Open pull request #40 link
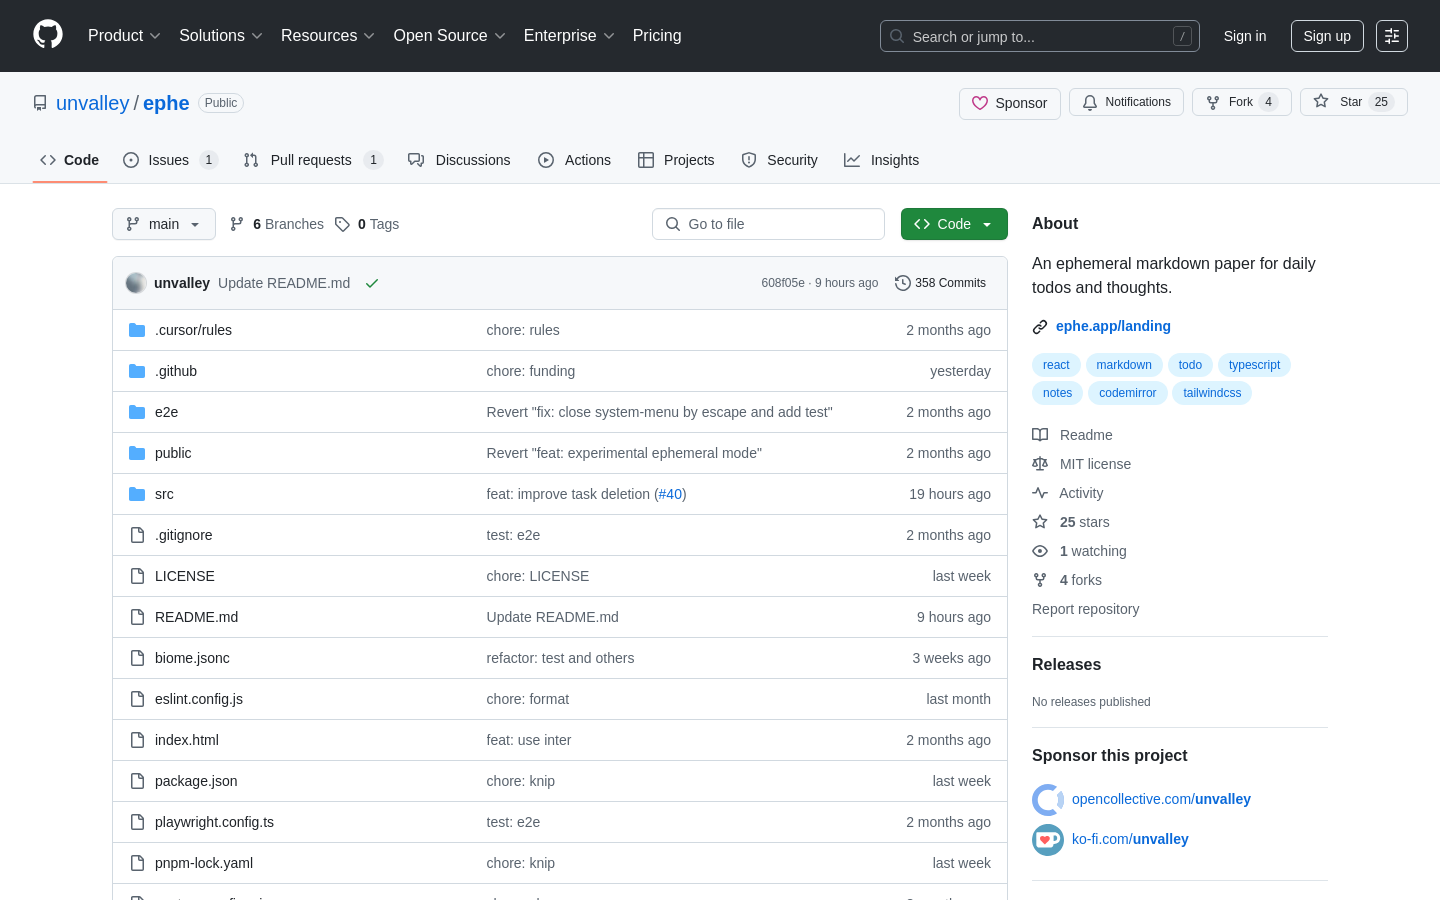1440x900 pixels. click(670, 494)
